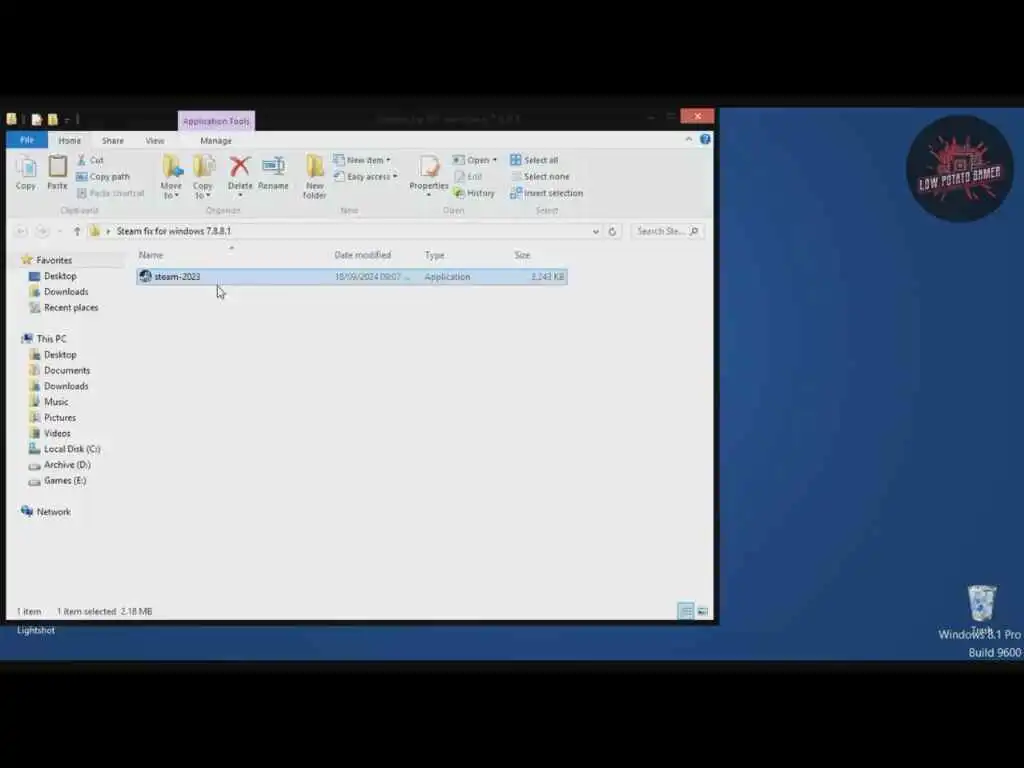The image size is (1024, 768).
Task: Click the Copy icon in ribbon
Action: pyautogui.click(x=26, y=173)
